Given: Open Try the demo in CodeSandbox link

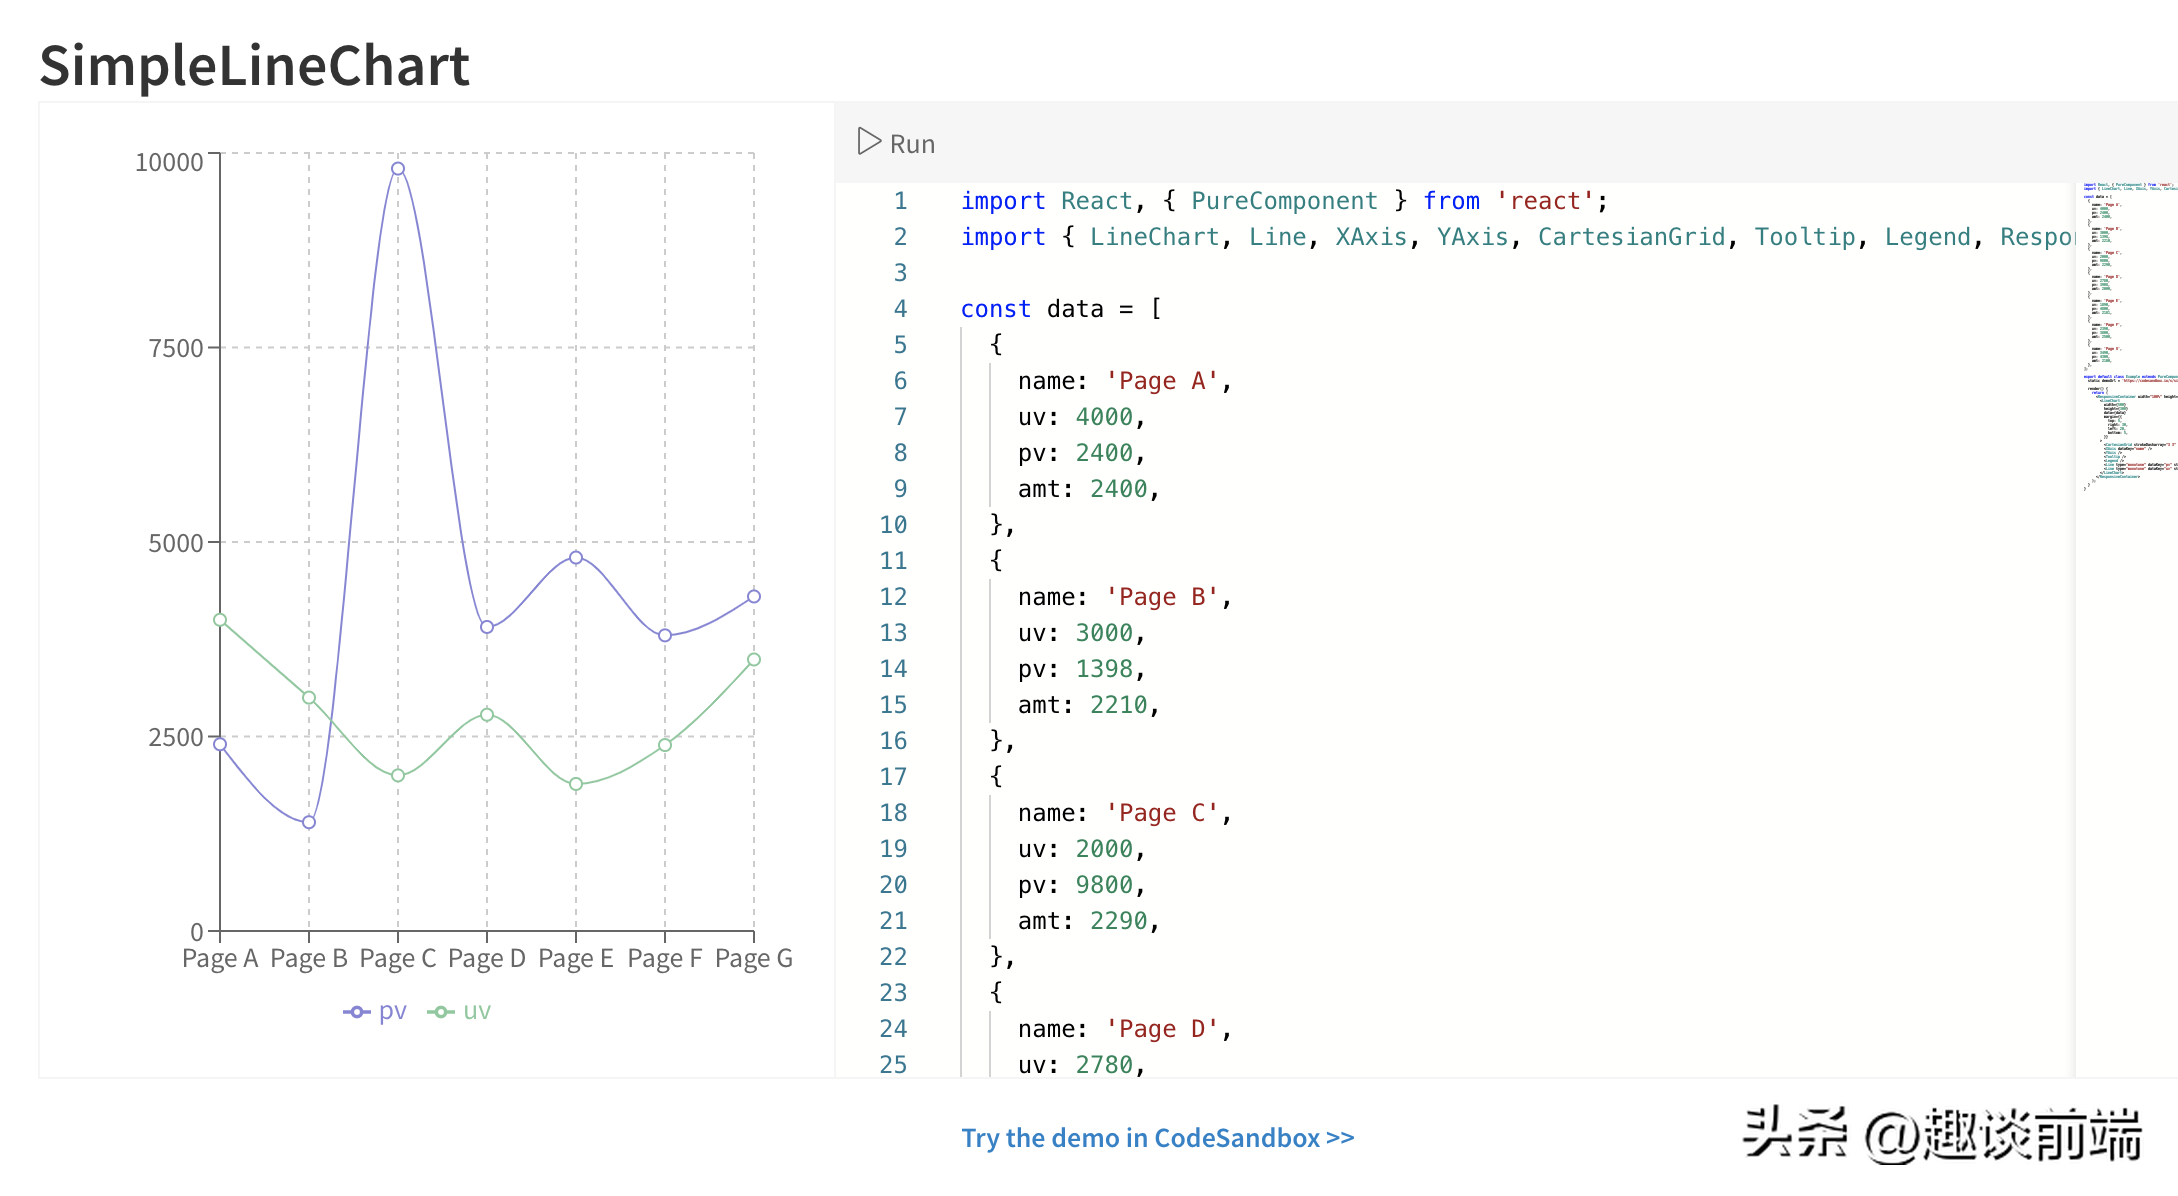Looking at the screenshot, I should [x=1157, y=1138].
